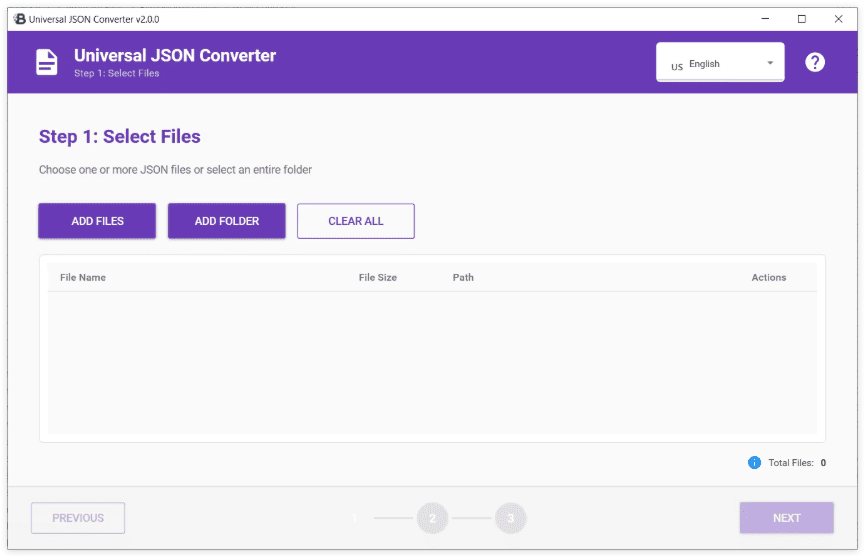
Task: Click the File Size column header
Action: point(377,277)
